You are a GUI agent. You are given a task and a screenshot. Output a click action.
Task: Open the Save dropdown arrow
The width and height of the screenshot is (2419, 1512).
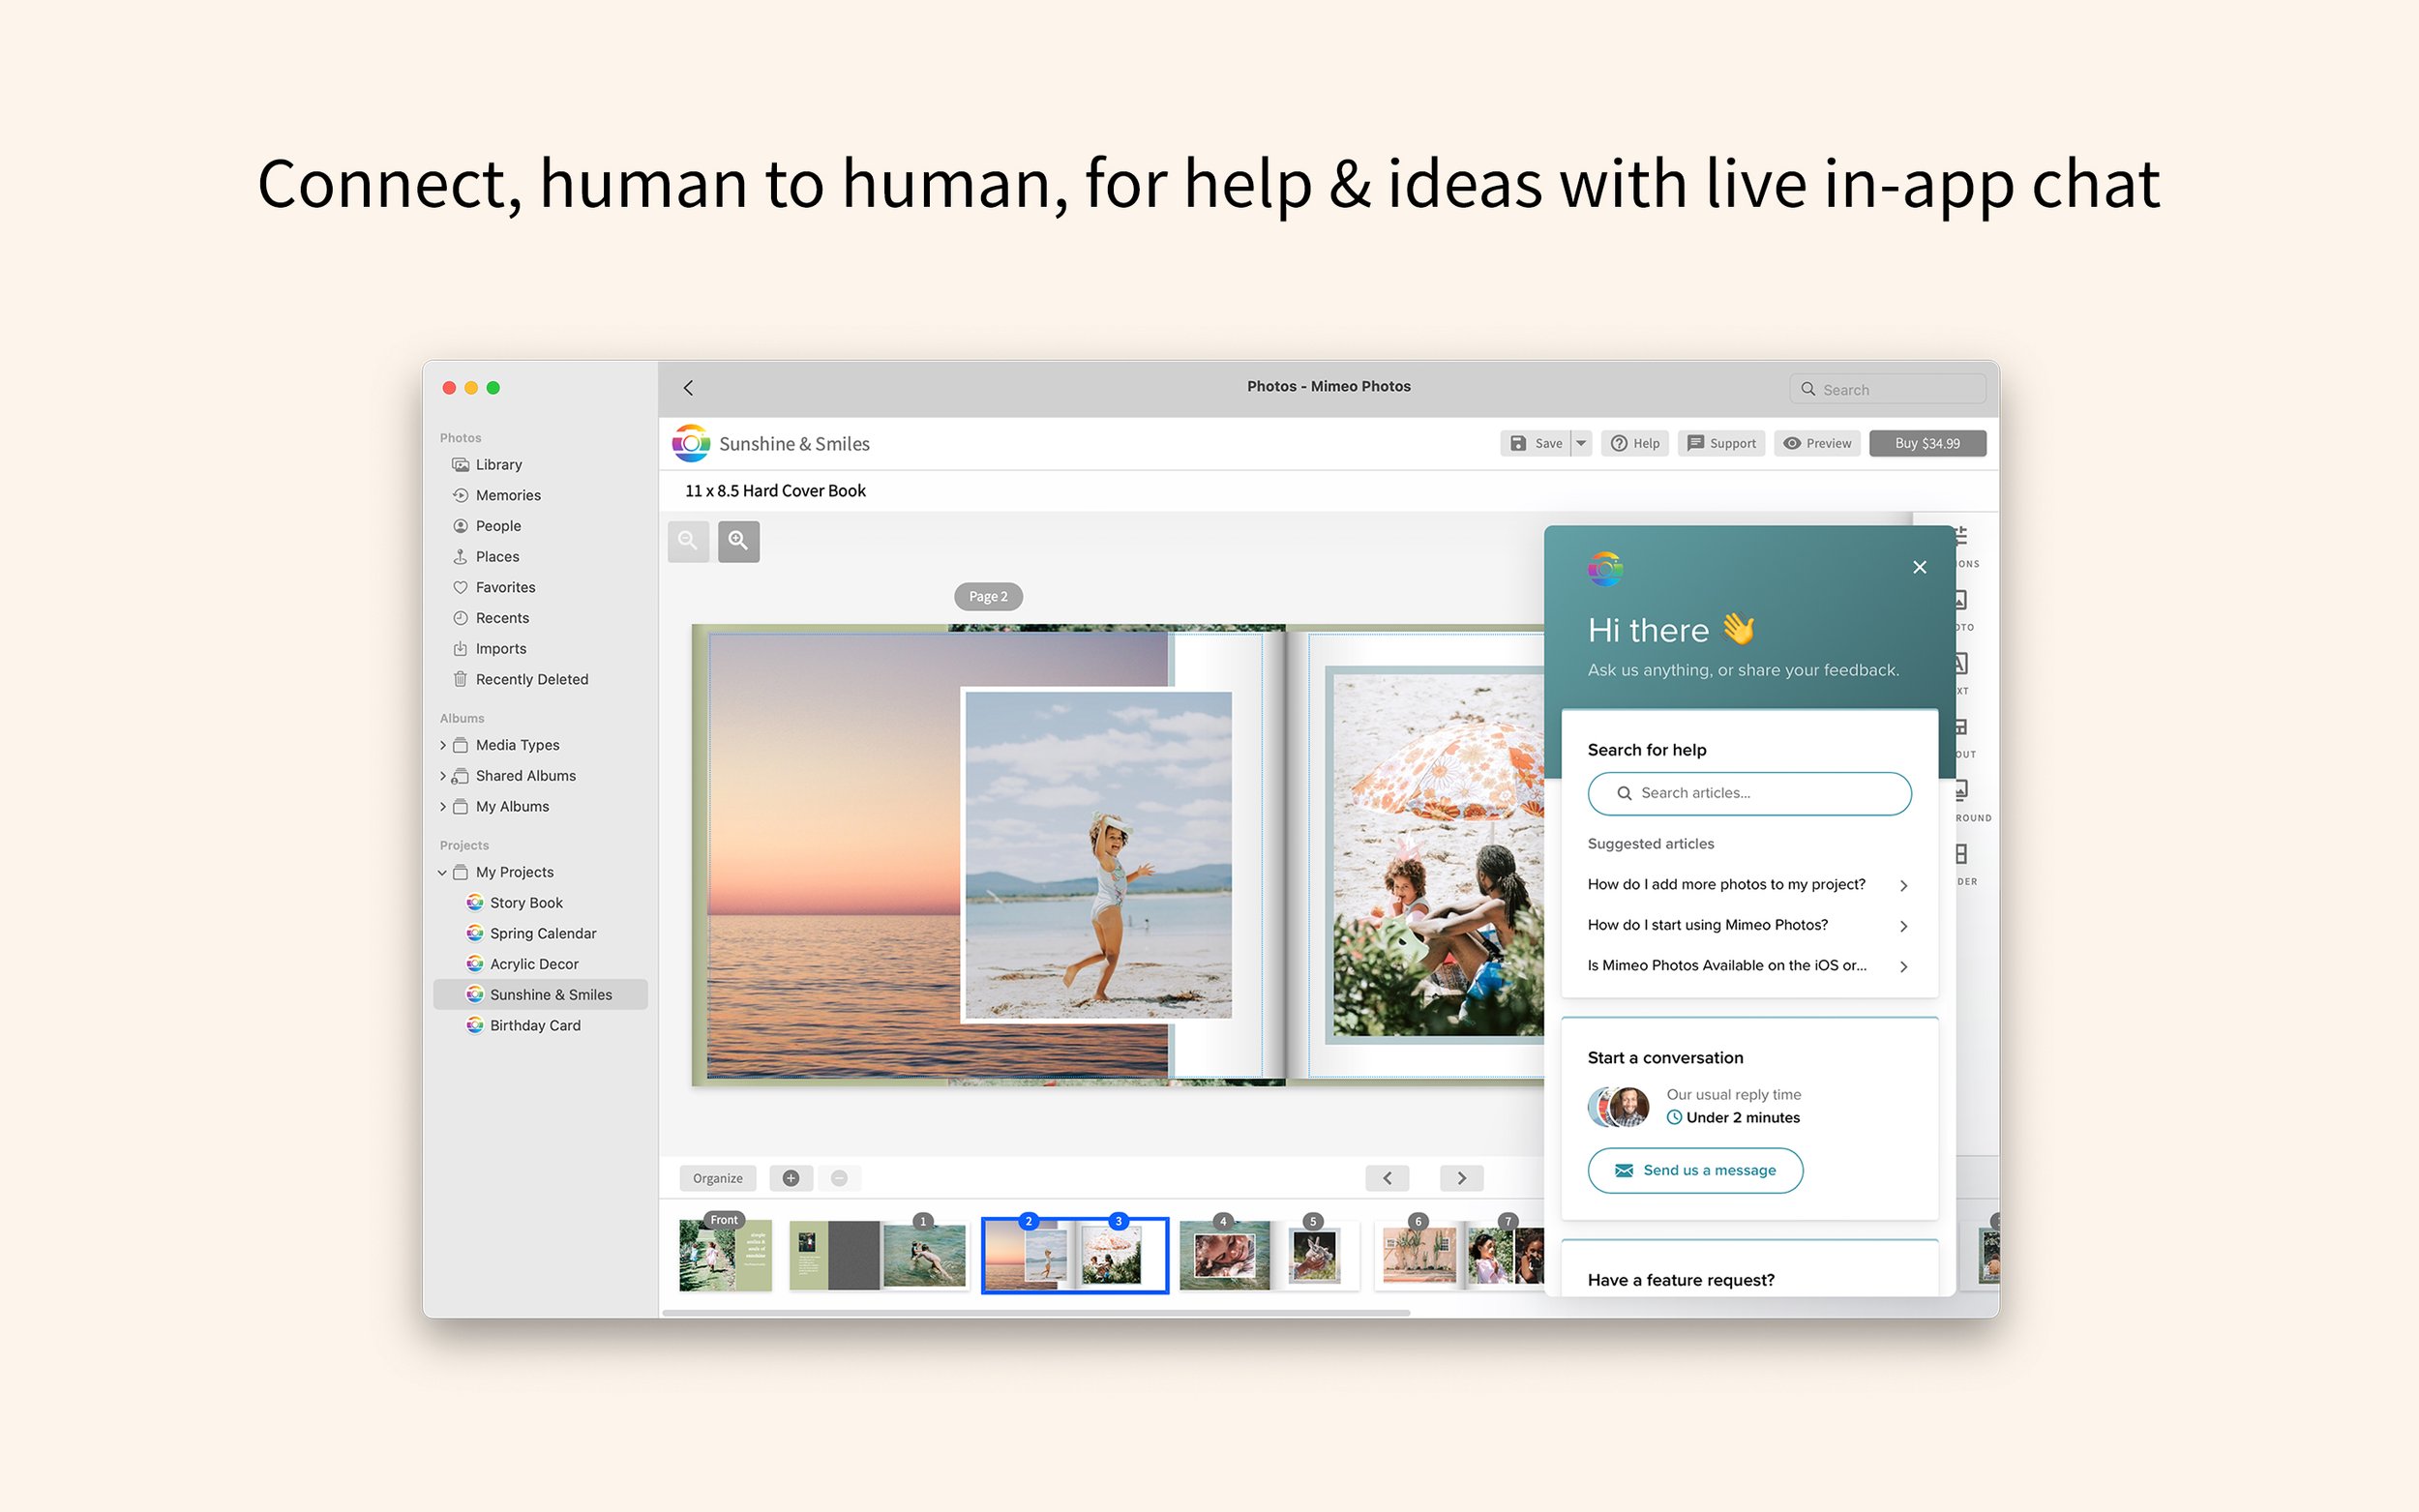point(1581,443)
